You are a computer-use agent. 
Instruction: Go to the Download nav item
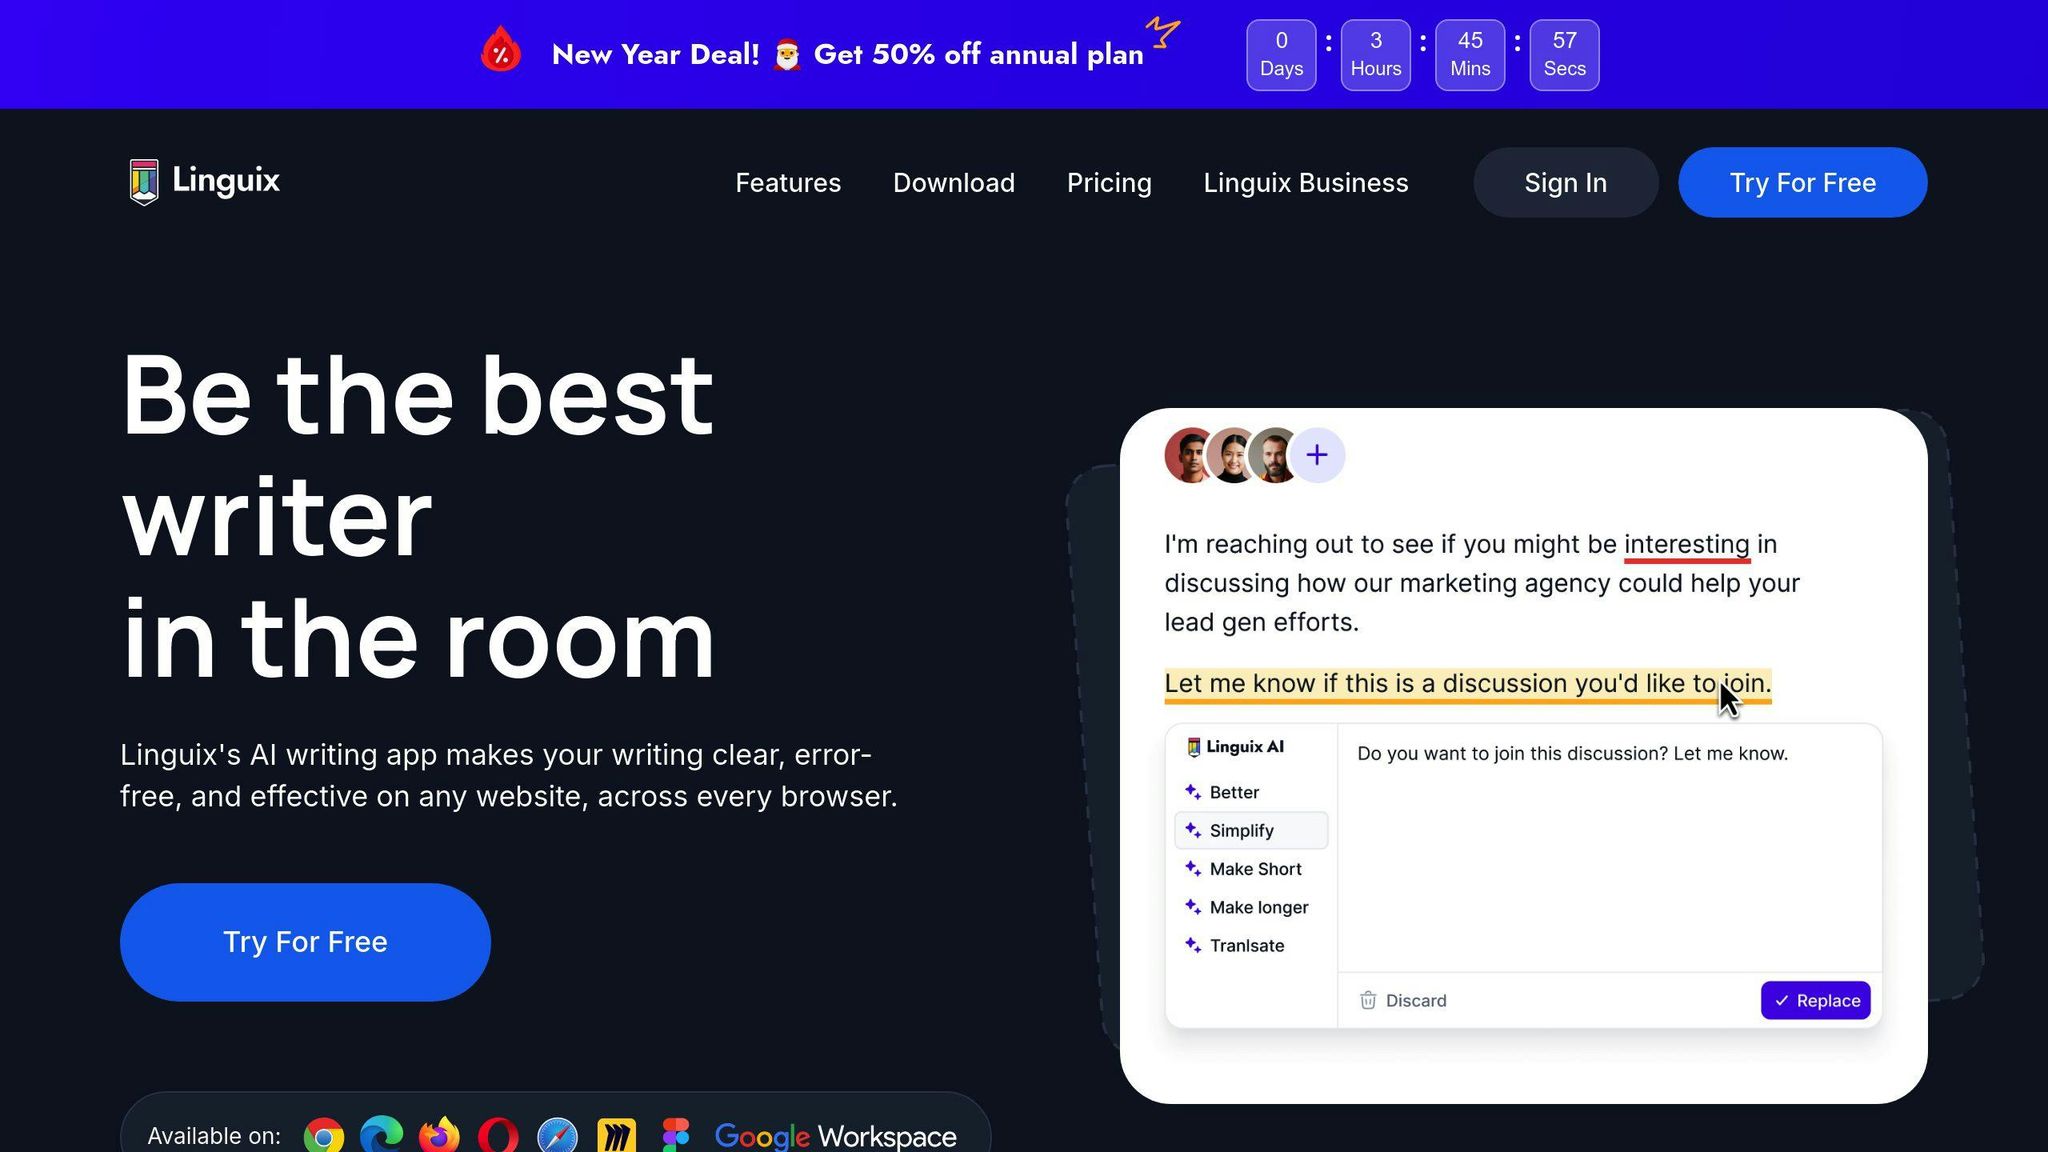tap(953, 183)
